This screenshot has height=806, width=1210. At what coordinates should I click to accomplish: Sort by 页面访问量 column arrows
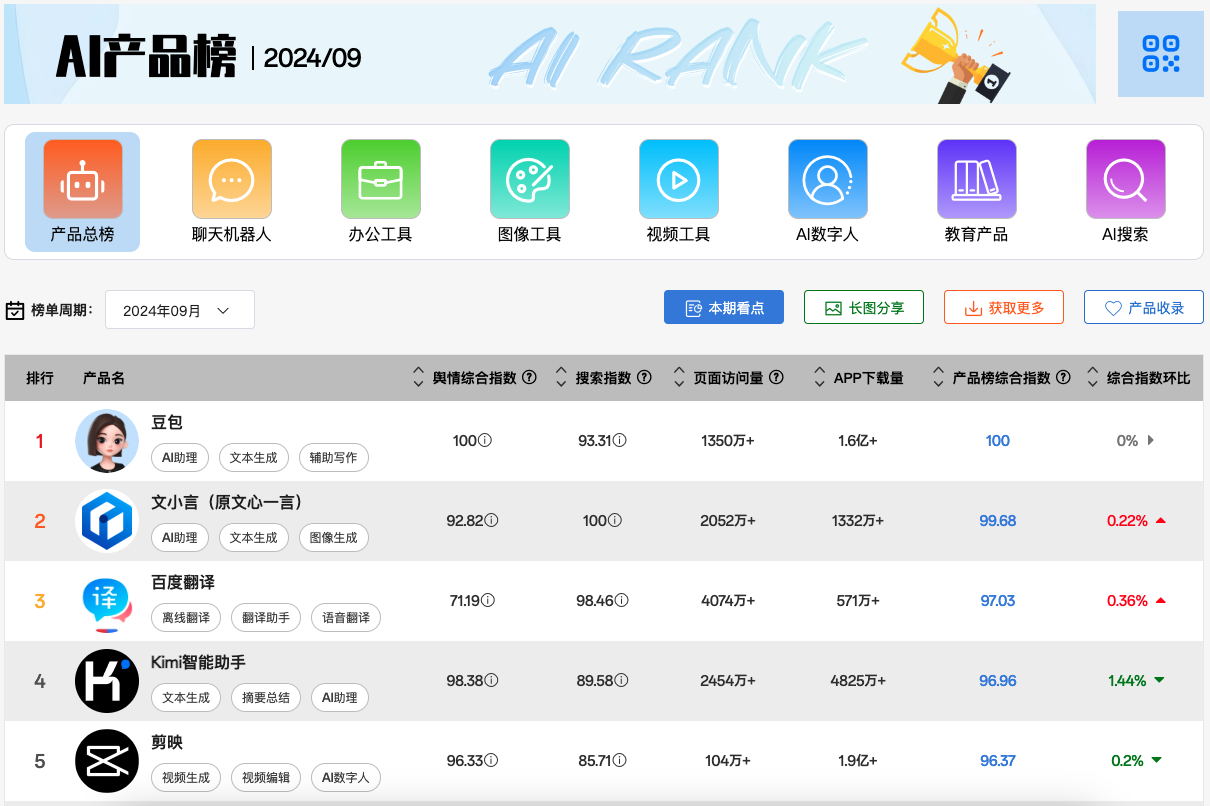click(x=680, y=378)
